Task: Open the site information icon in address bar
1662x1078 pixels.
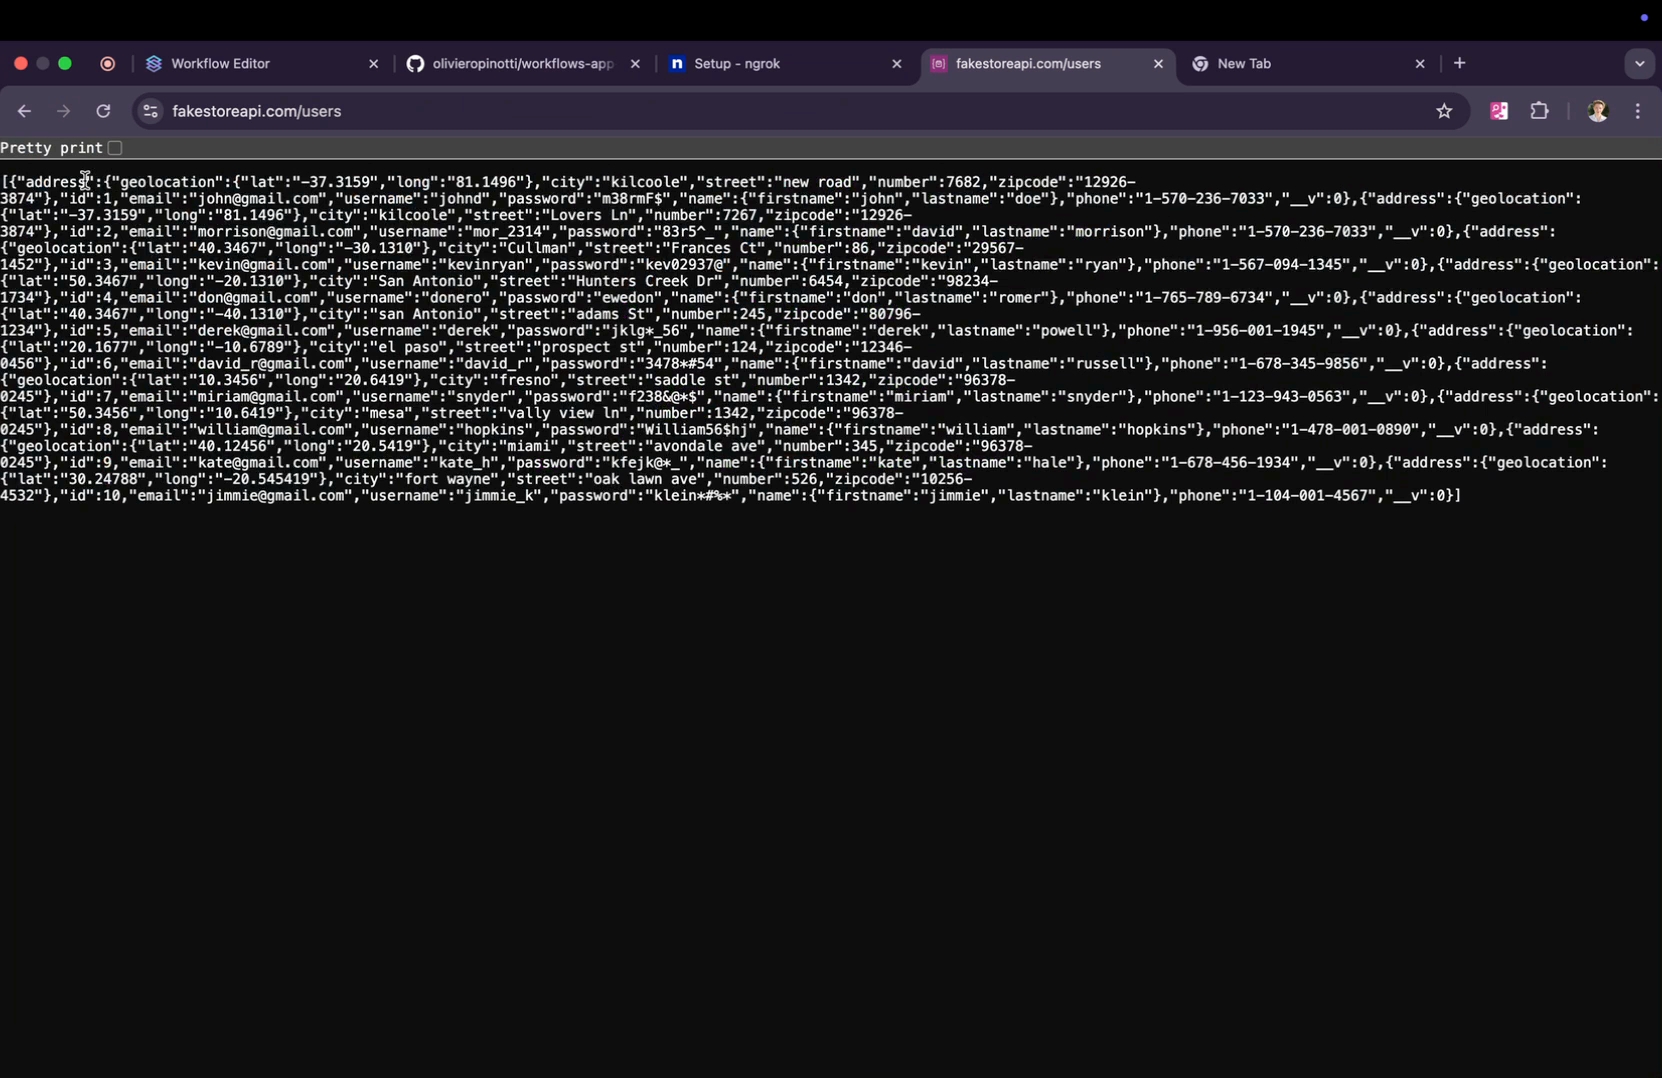Action: pos(150,111)
